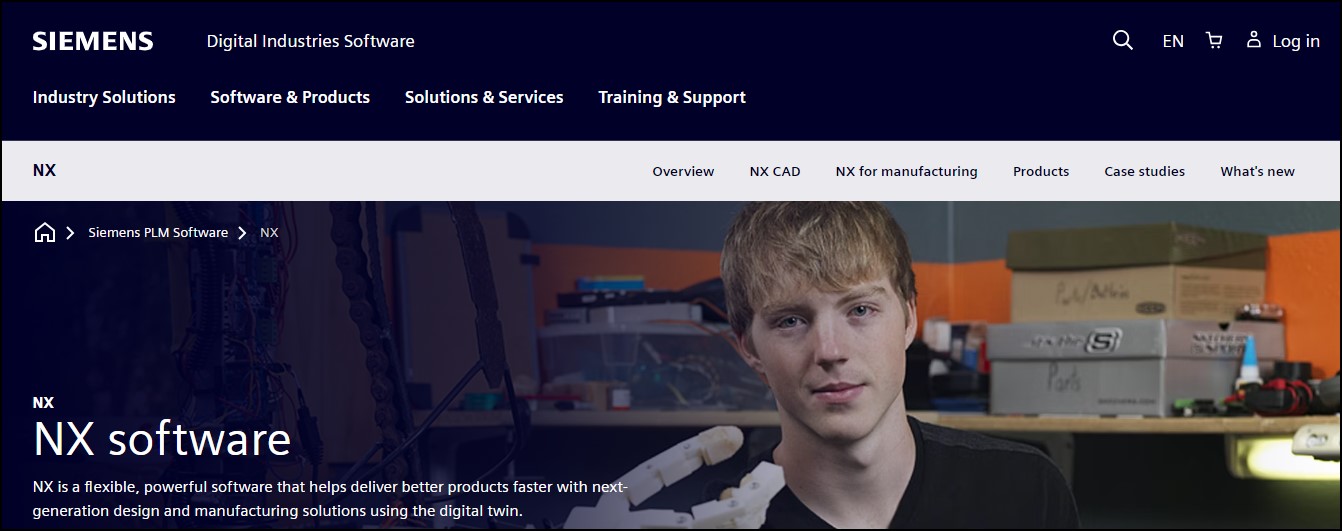Image resolution: width=1342 pixels, height=531 pixels.
Task: Click the Siemens logo
Action: (x=93, y=41)
